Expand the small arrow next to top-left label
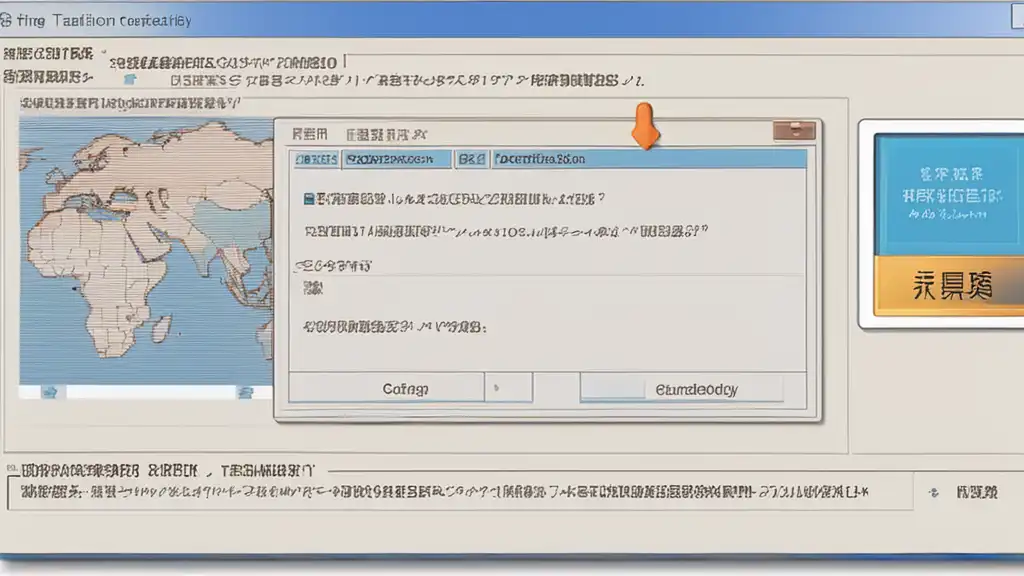Screen dimensions: 1024x576 coord(104,51)
